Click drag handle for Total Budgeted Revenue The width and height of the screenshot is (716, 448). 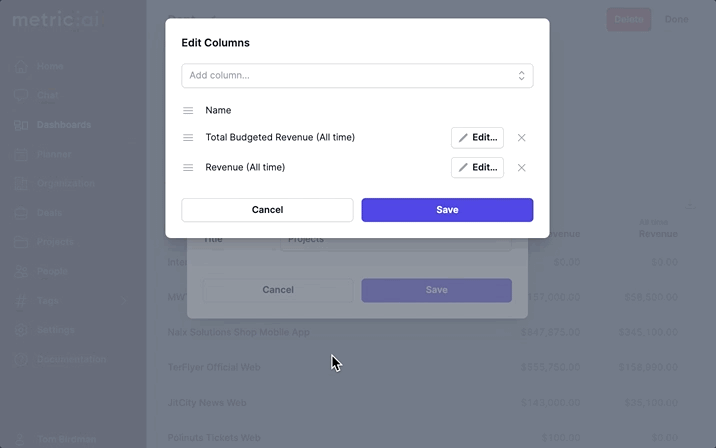pos(188,138)
